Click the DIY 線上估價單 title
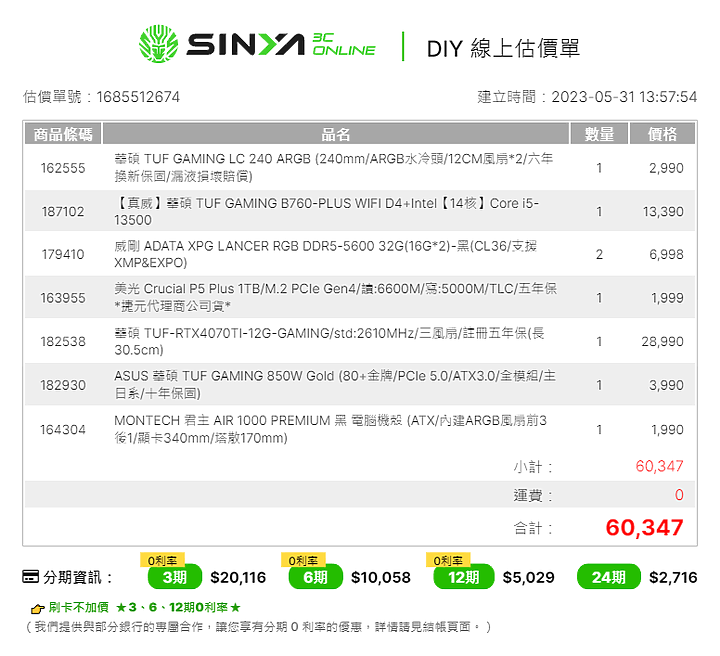Screen dimensions: 720x656 [x=503, y=48]
